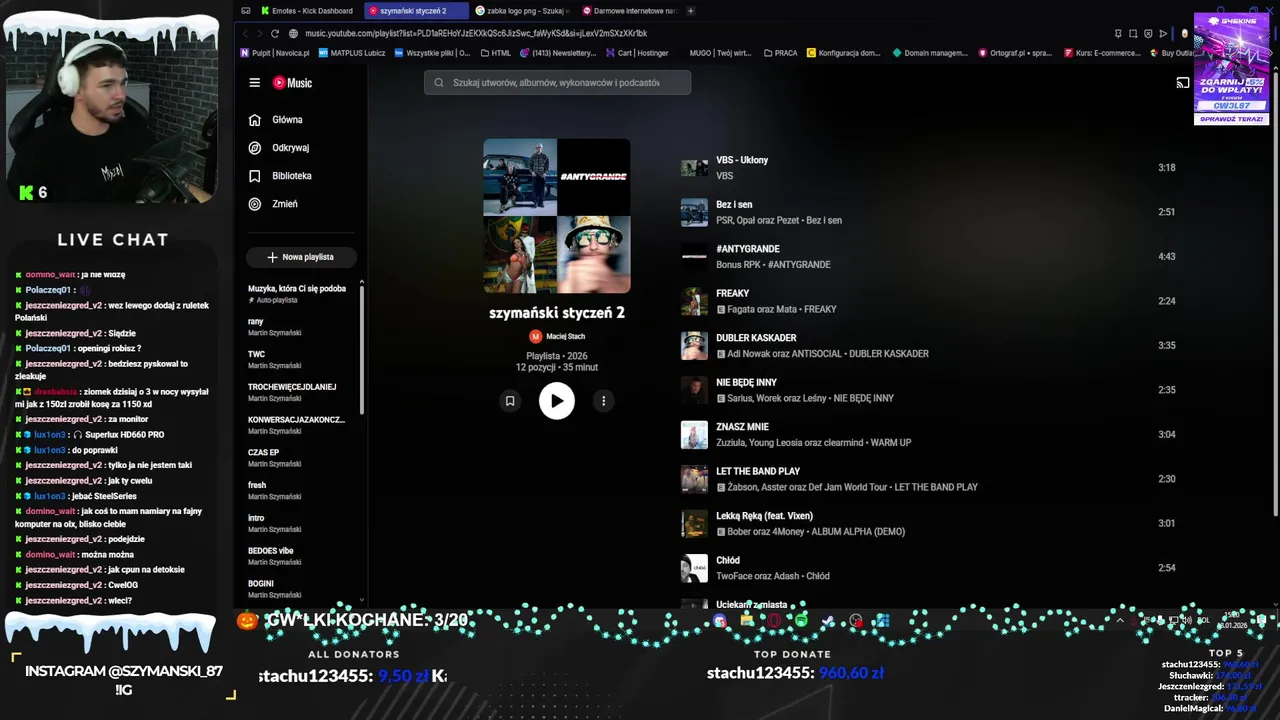This screenshot has width=1280, height=720.
Task: Open File Explorer from the taskbar
Action: tap(747, 621)
